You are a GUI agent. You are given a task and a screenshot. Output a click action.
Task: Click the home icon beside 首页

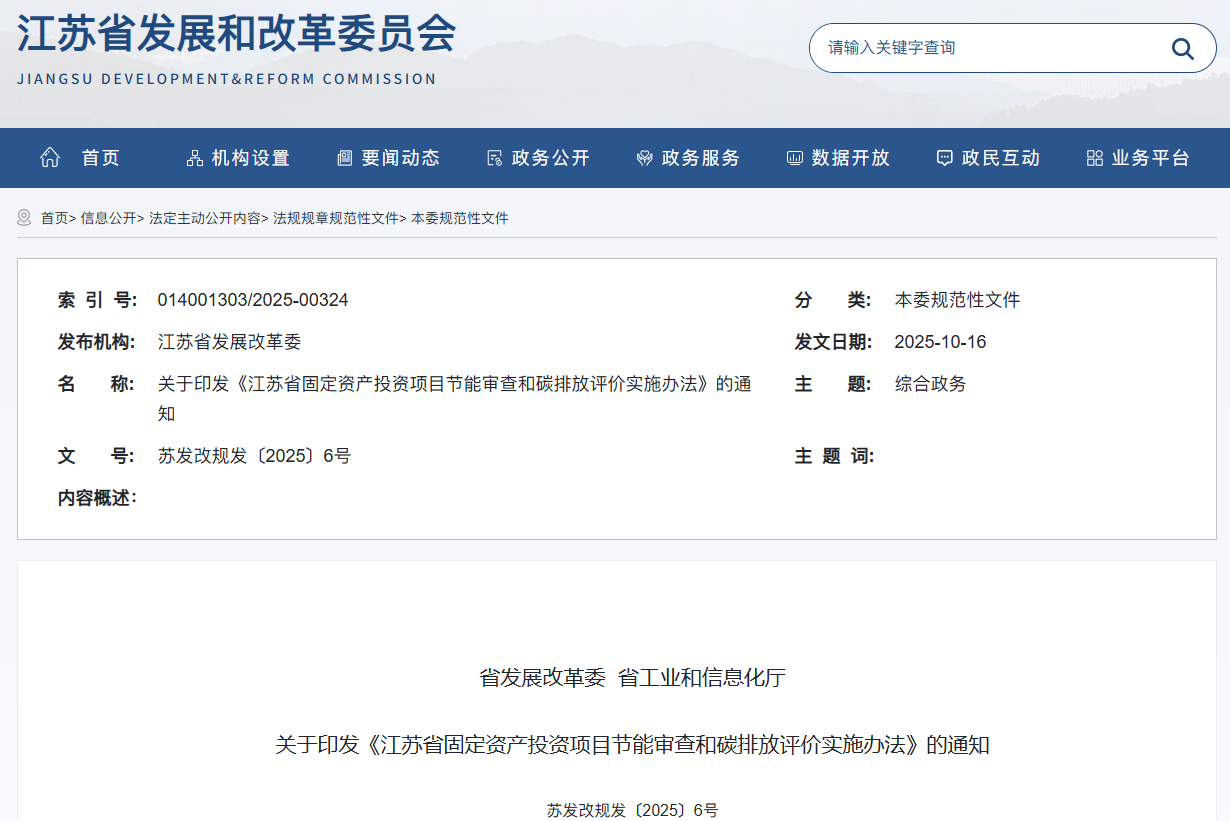50,158
